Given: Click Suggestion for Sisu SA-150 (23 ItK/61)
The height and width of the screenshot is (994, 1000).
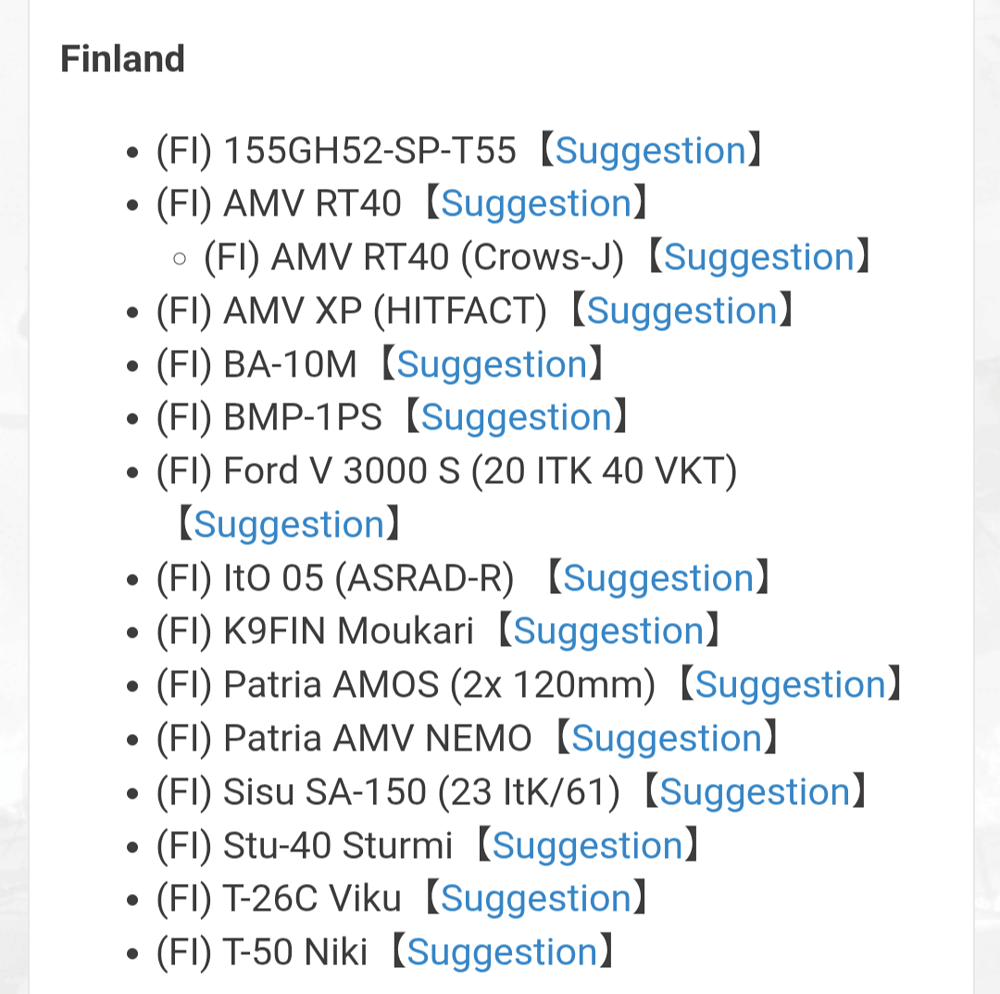Looking at the screenshot, I should tap(755, 792).
